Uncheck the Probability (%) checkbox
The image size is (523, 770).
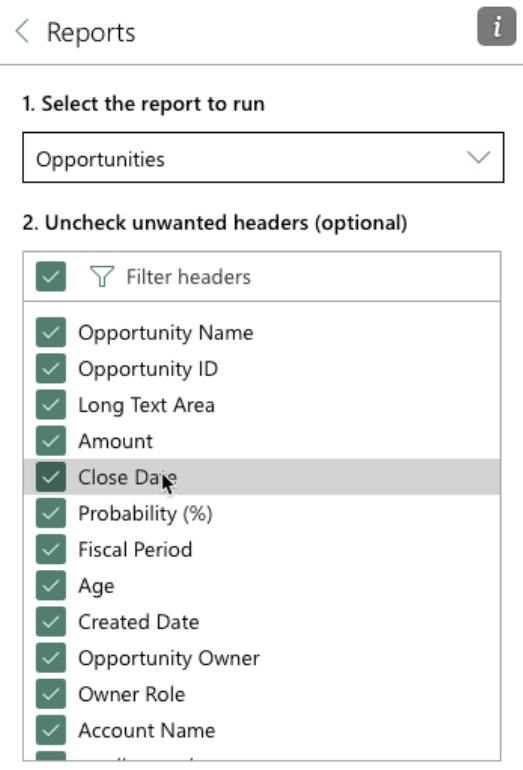pos(51,513)
